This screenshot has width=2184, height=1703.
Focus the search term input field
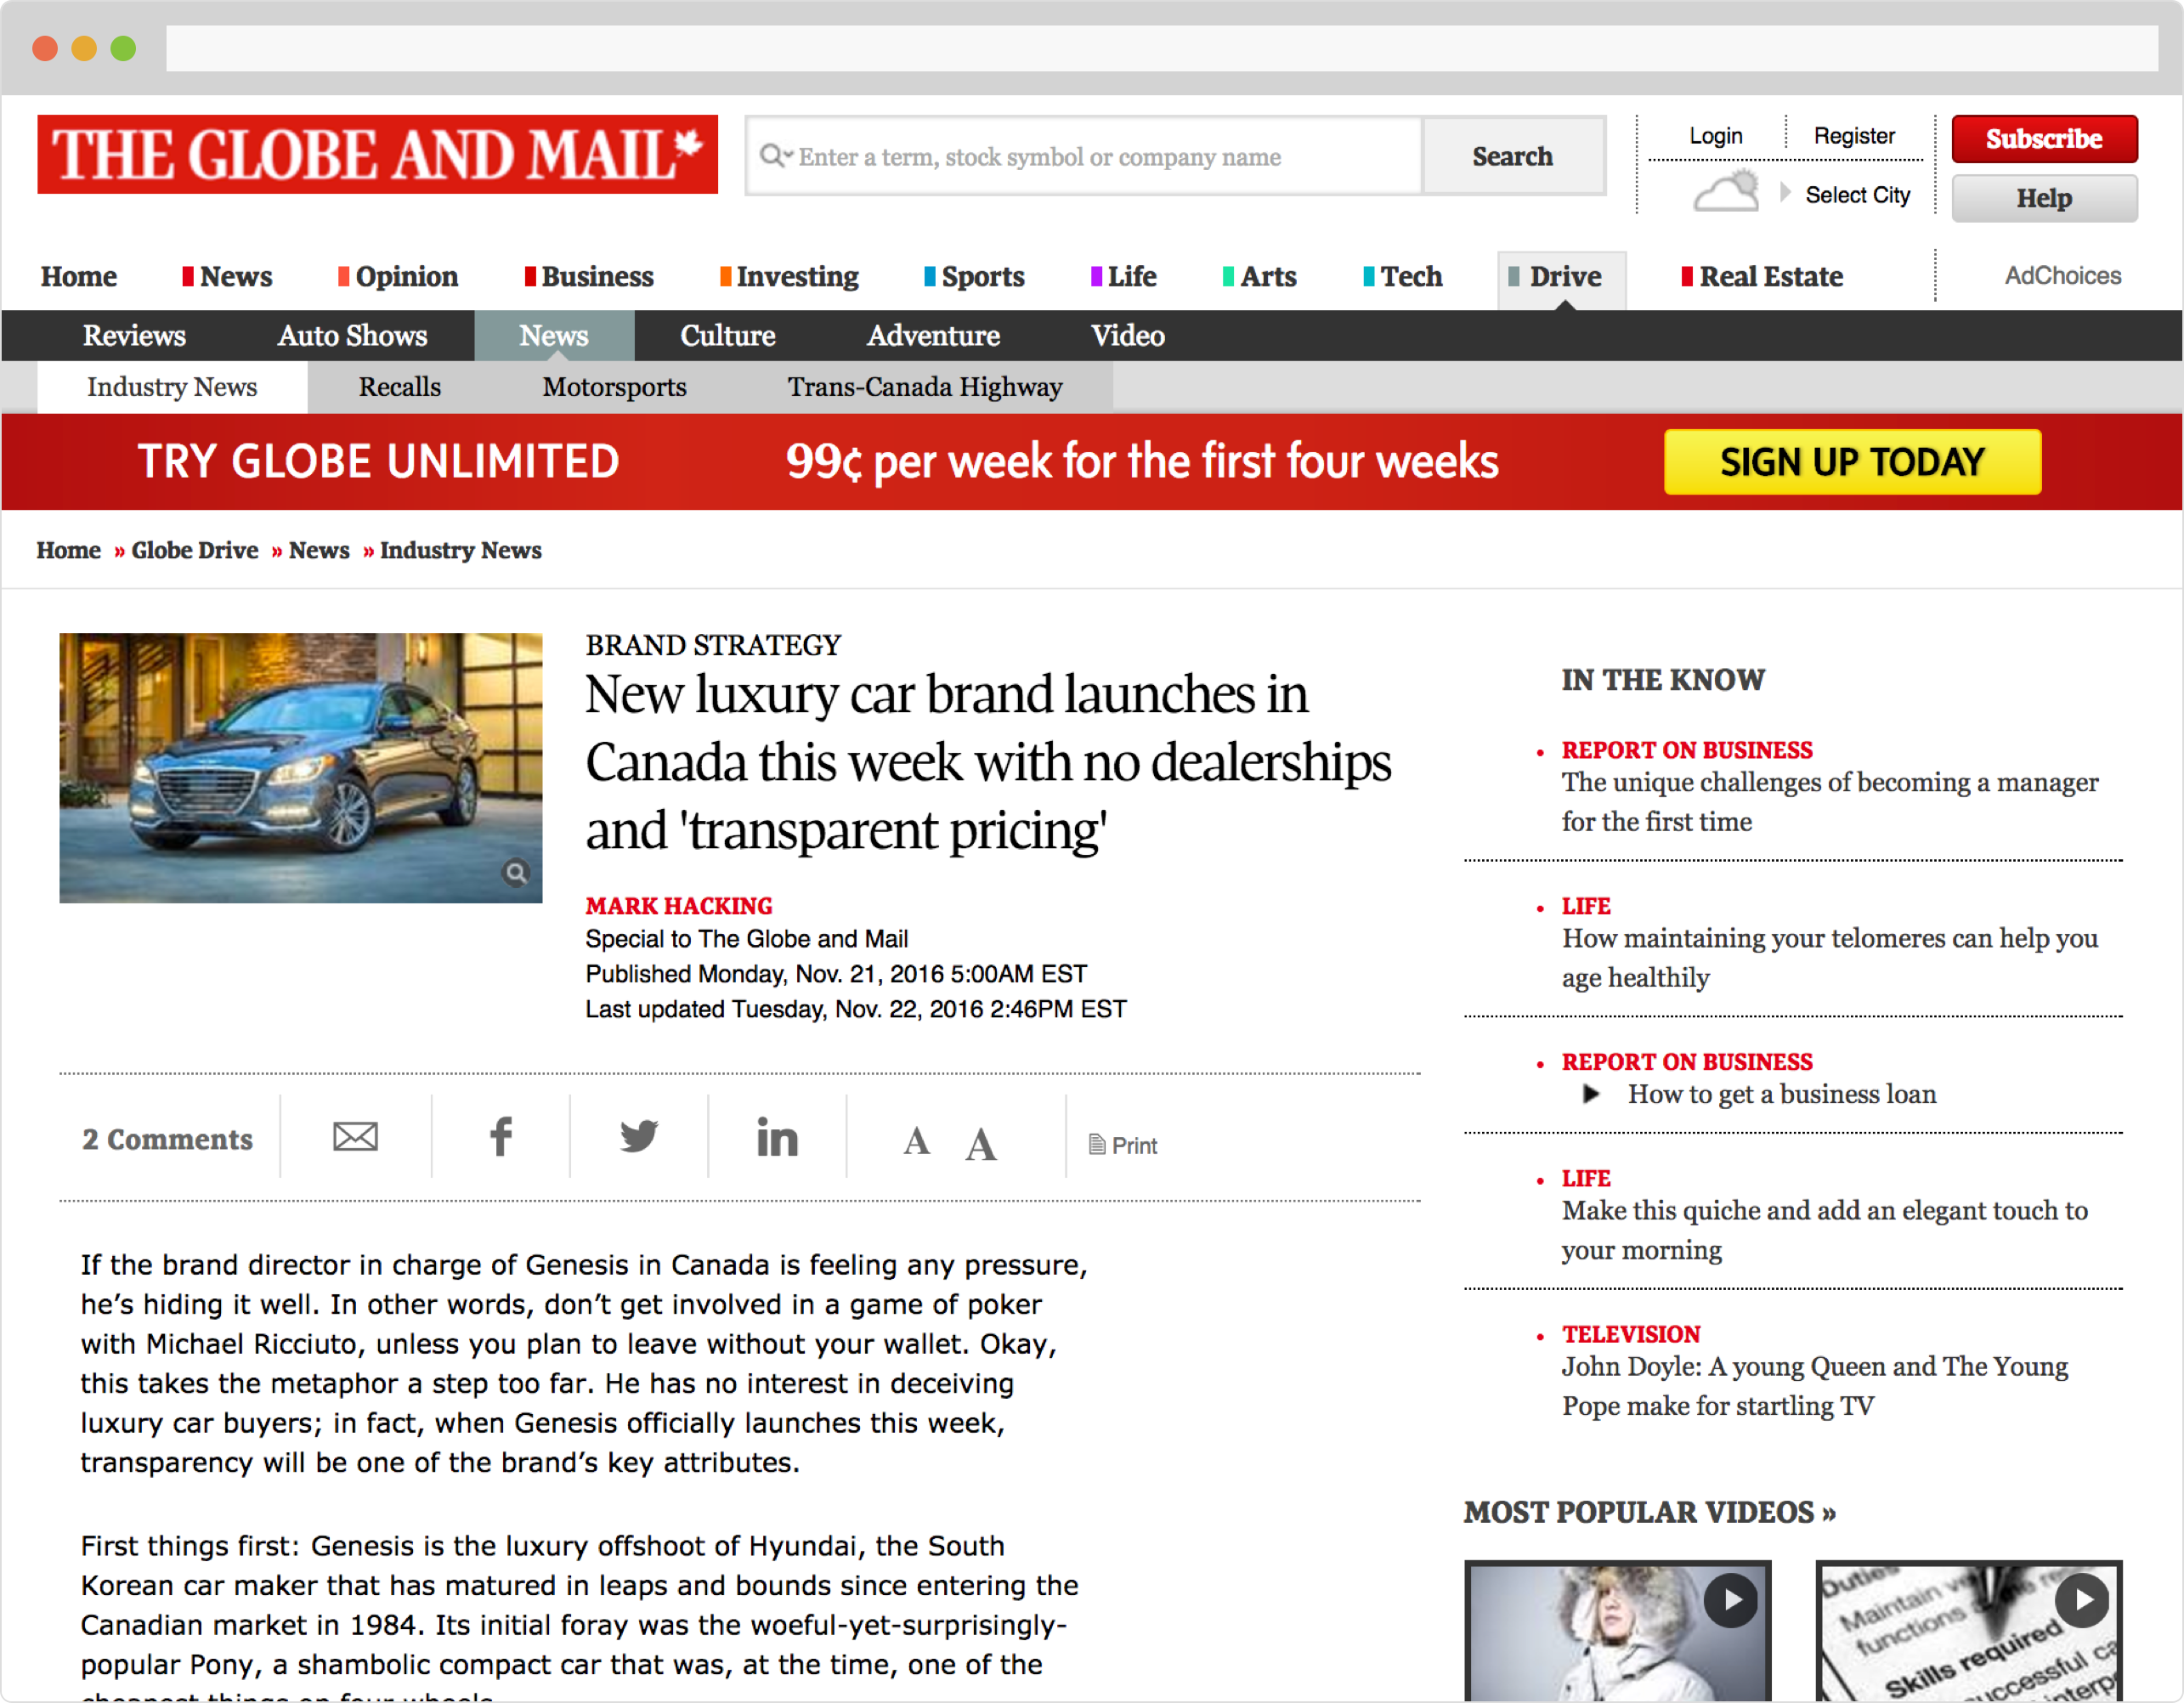pos(1084,156)
